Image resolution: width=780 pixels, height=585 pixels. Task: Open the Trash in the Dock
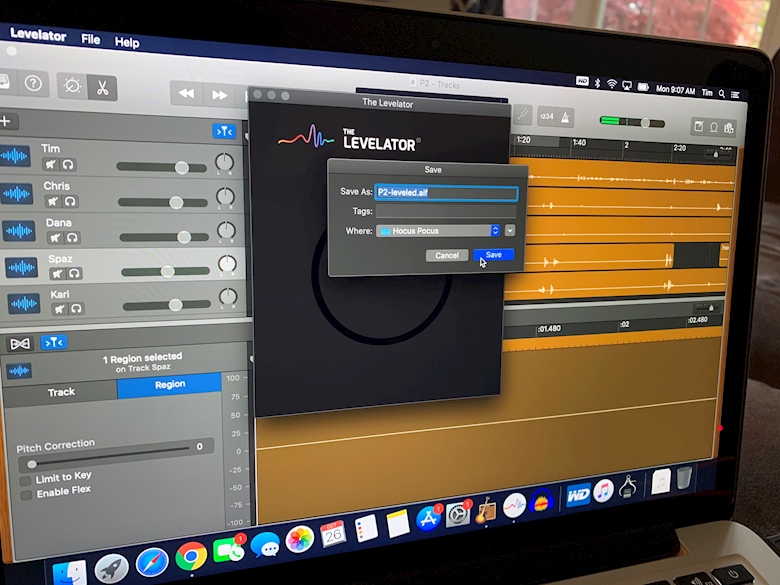tap(684, 478)
